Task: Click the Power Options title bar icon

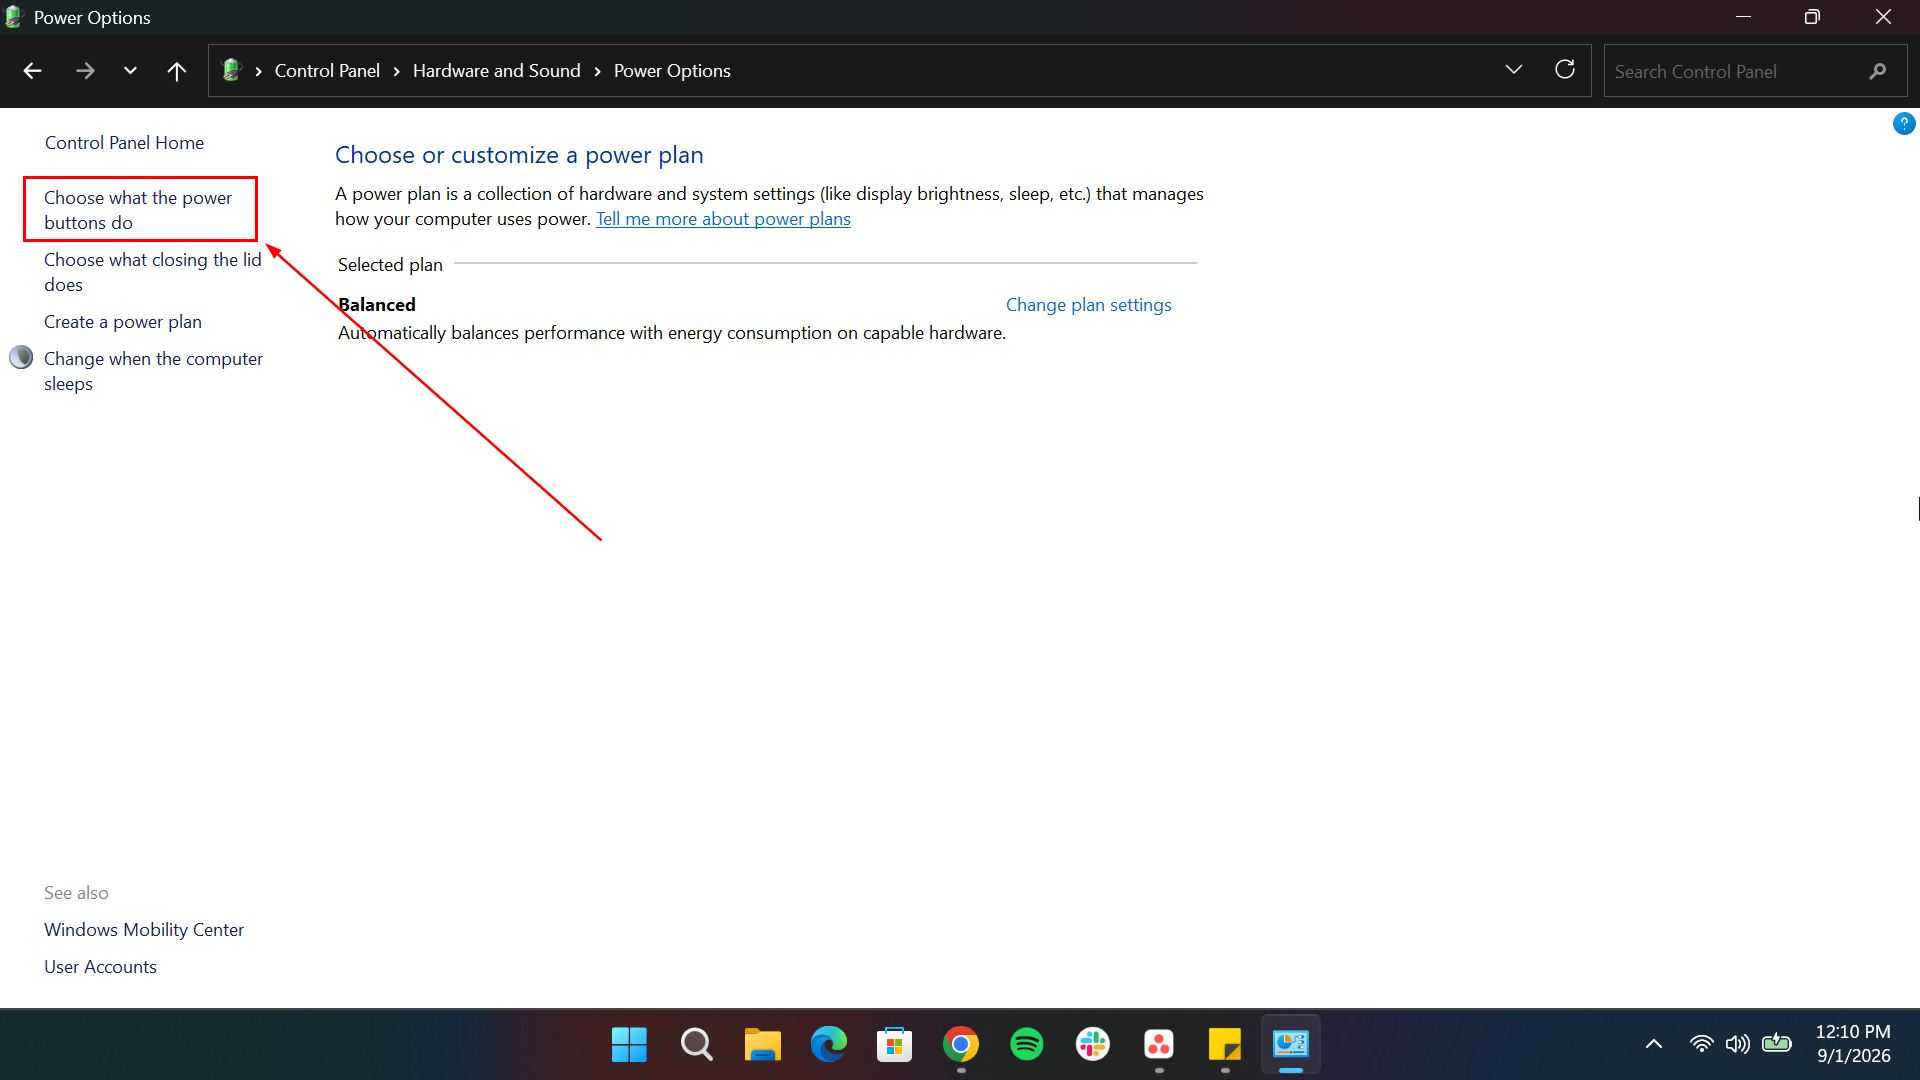Action: click(13, 17)
